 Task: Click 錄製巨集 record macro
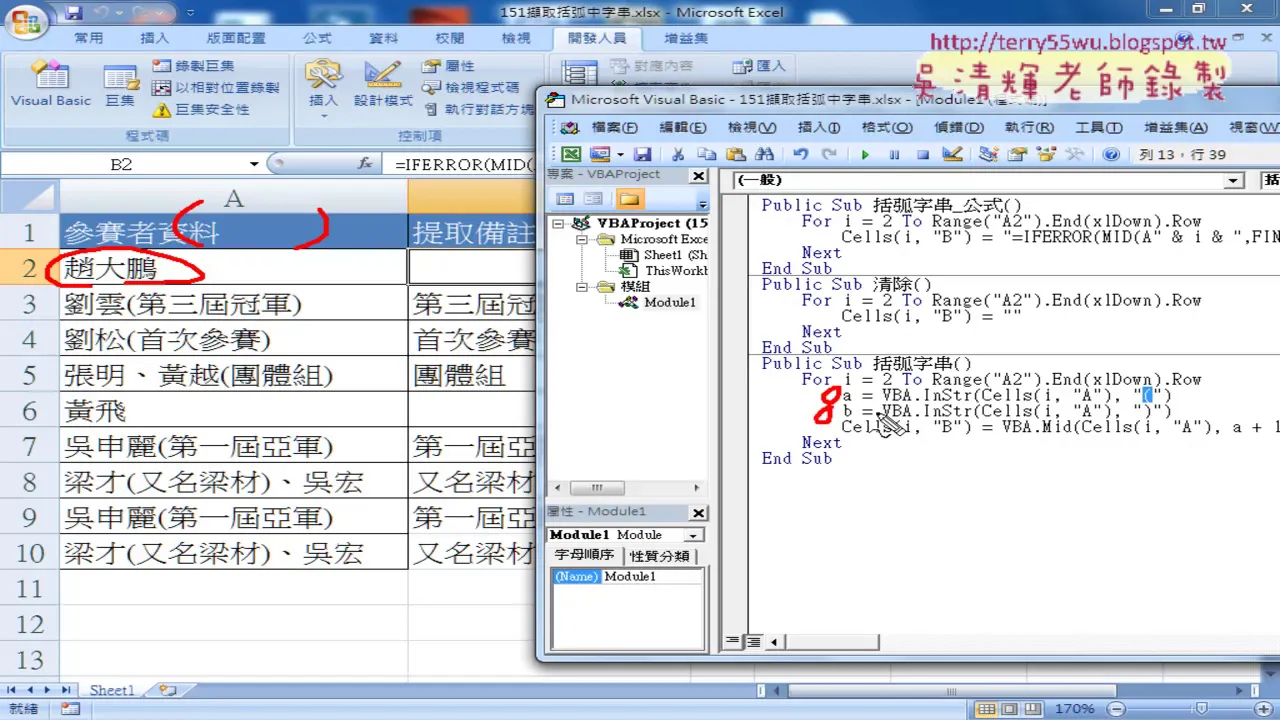coord(193,65)
